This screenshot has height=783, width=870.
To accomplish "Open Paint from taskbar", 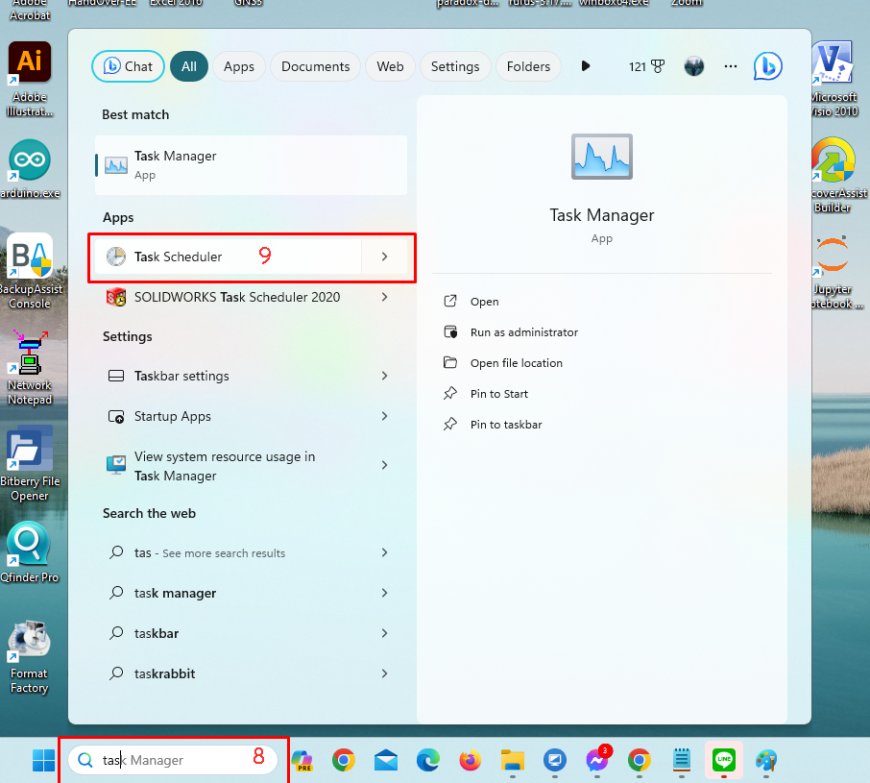I will [x=766, y=760].
